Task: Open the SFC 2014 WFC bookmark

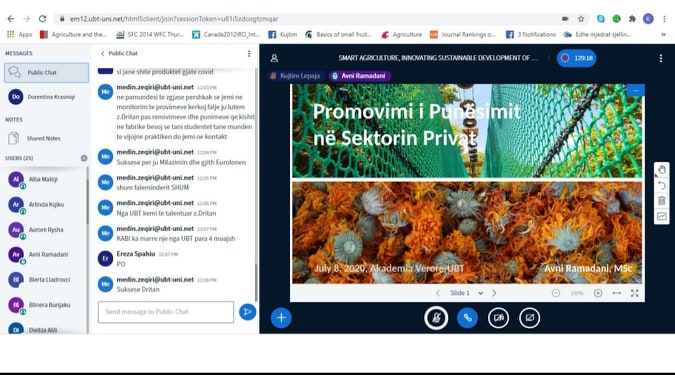Action: click(150, 34)
